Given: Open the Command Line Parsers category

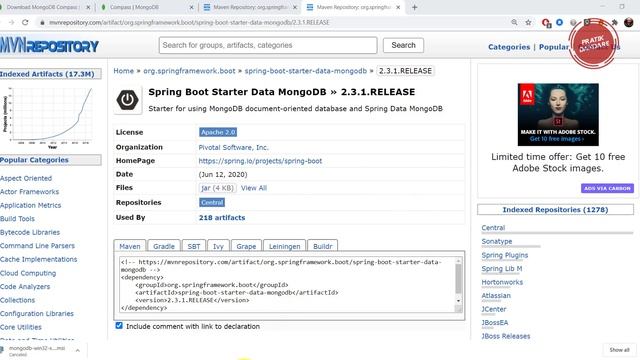Looking at the screenshot, I should pos(38,246).
